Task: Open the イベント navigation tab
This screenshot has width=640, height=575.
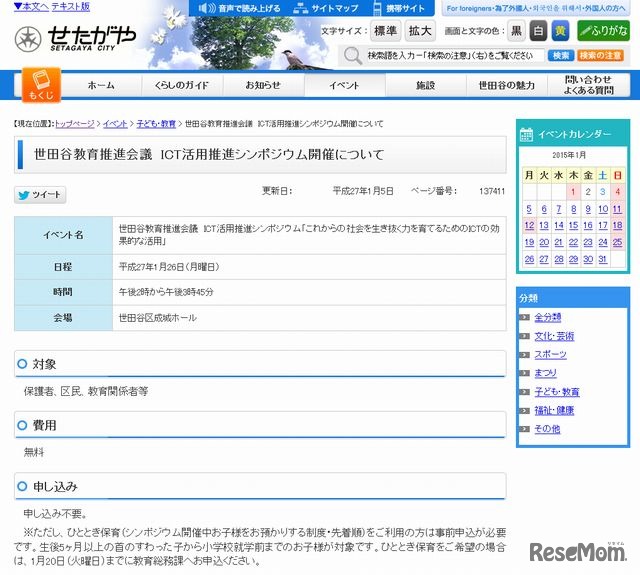Action: 344,85
